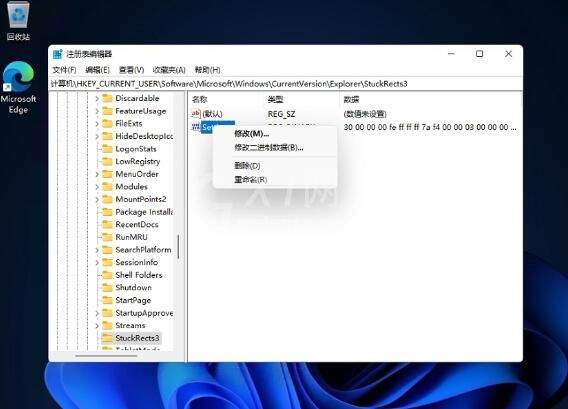Expand the SessionInfo tree node
568x409 pixels.
(97, 263)
